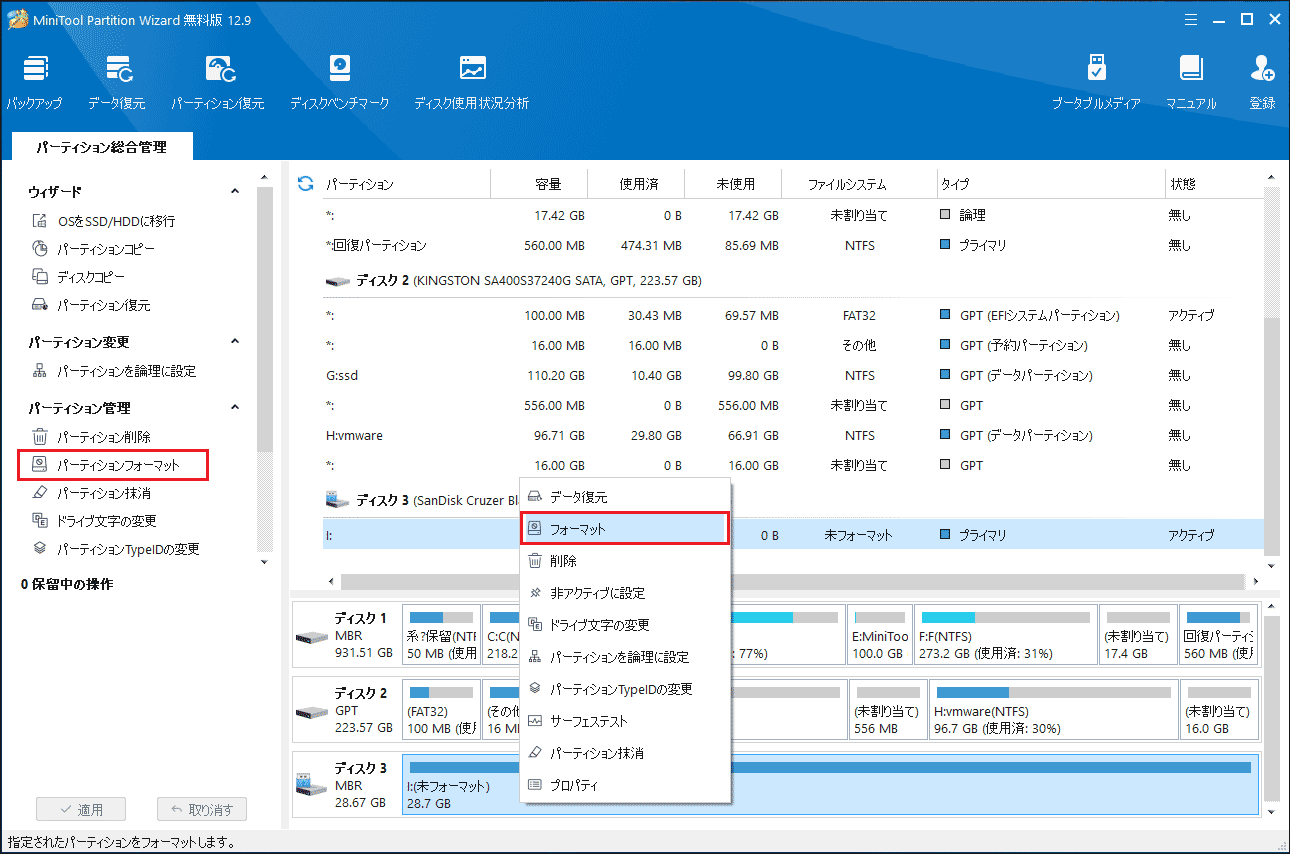Choose パーティション抹消 in the context menu
This screenshot has width=1290, height=854.
tap(625, 753)
